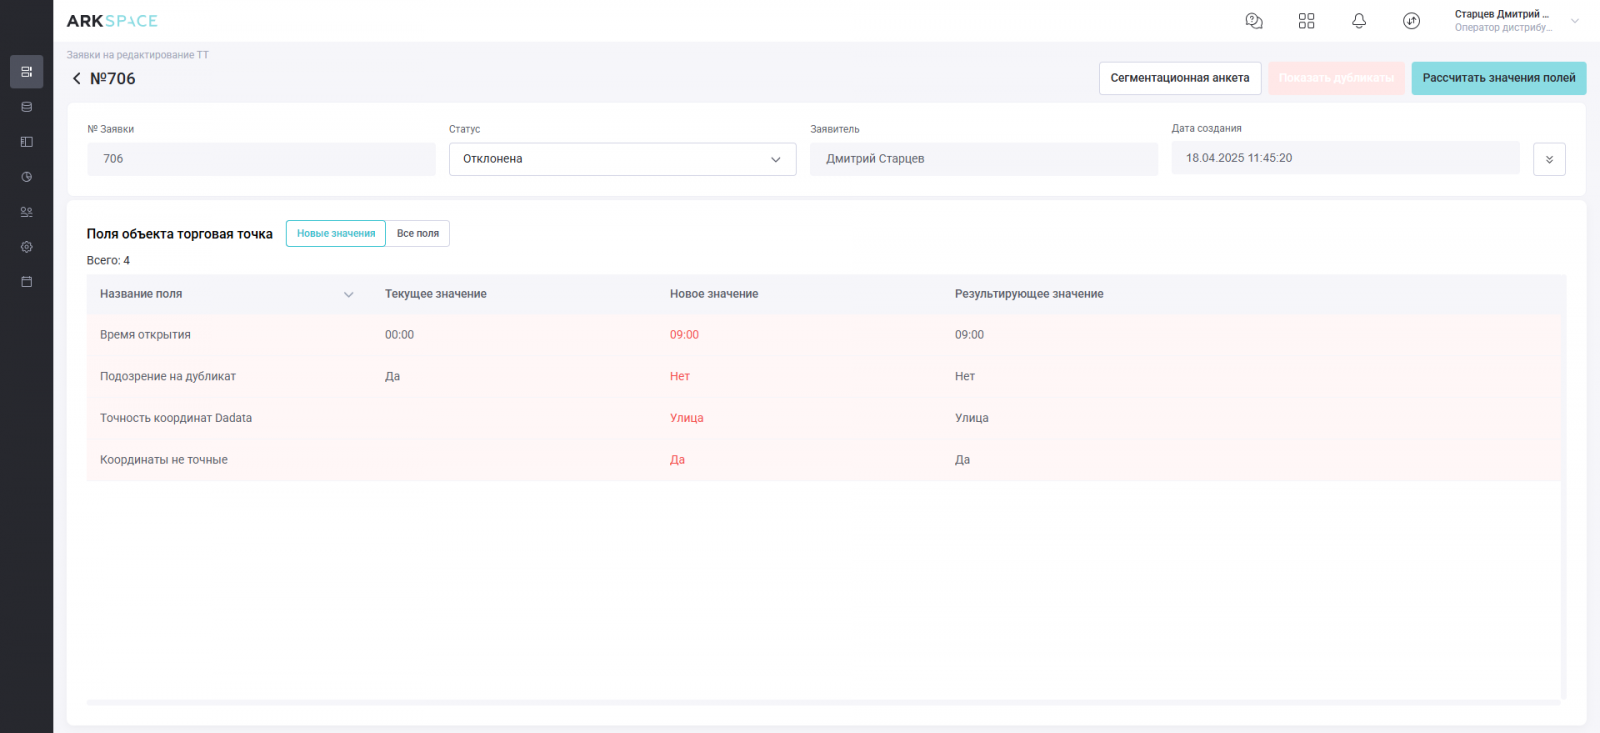
Task: Expand request details with double-chevron button
Action: click(x=1549, y=159)
